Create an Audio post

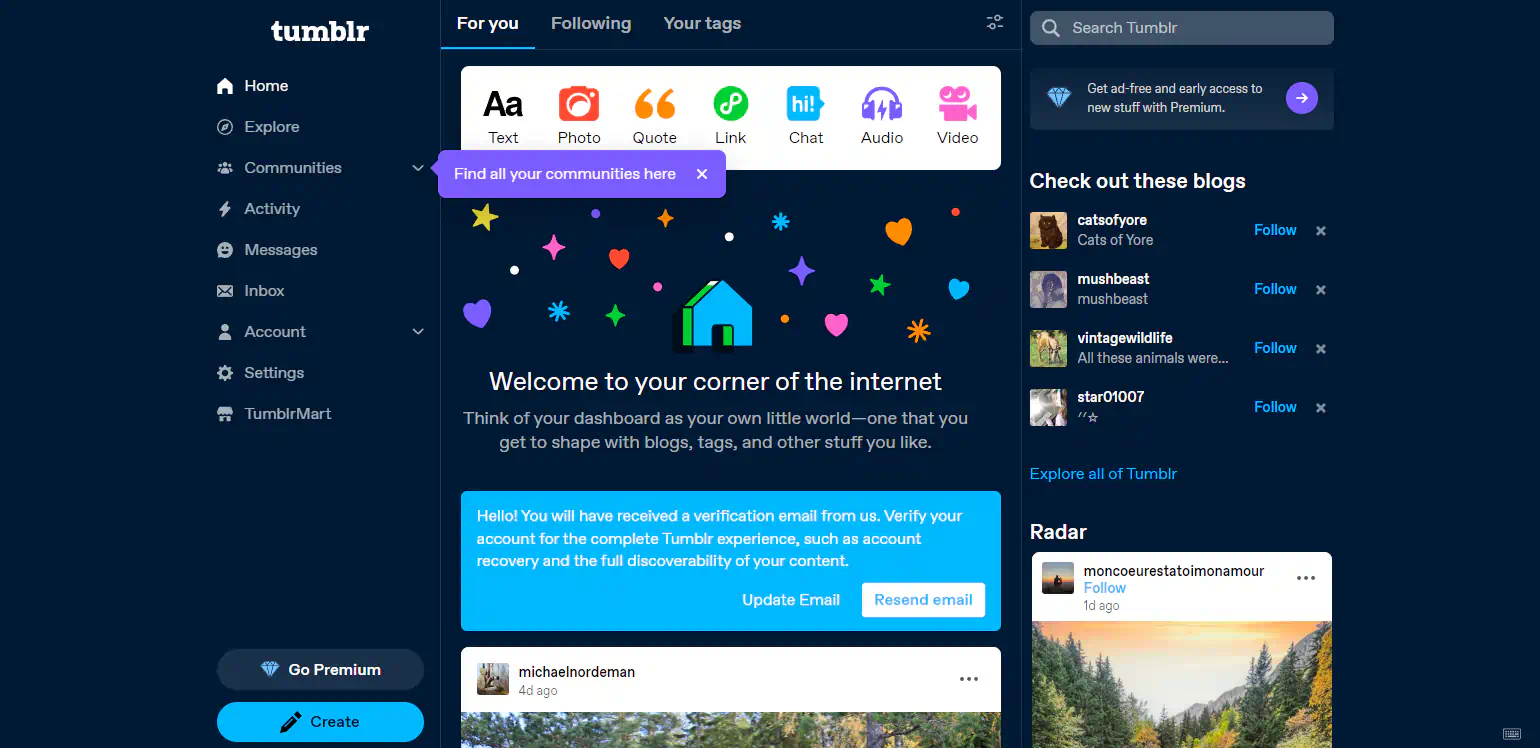click(x=881, y=113)
